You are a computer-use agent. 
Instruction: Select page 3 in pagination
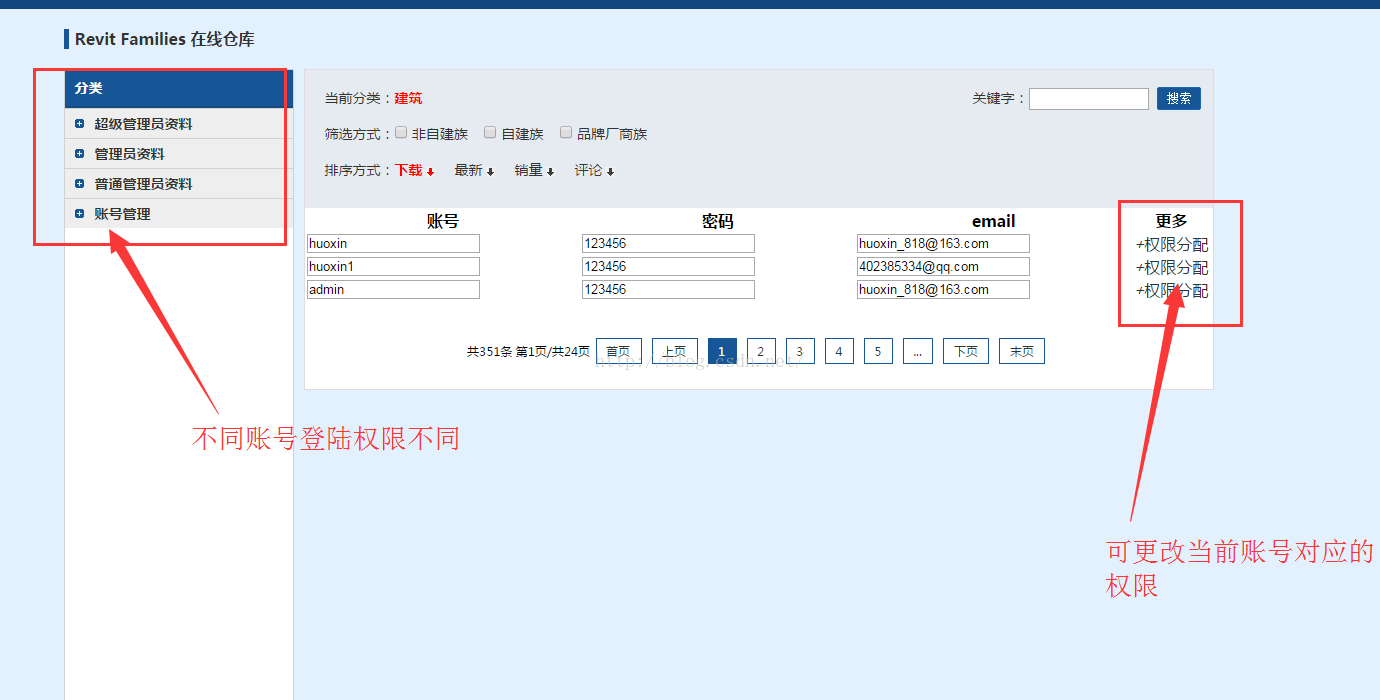click(800, 351)
